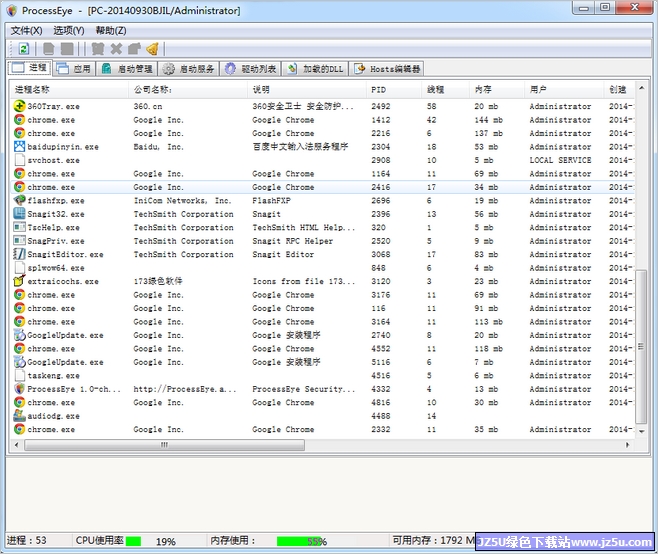This screenshot has height=554, width=658.
Task: Click the LOCAL SERVICE user cell
Action: tap(561, 160)
